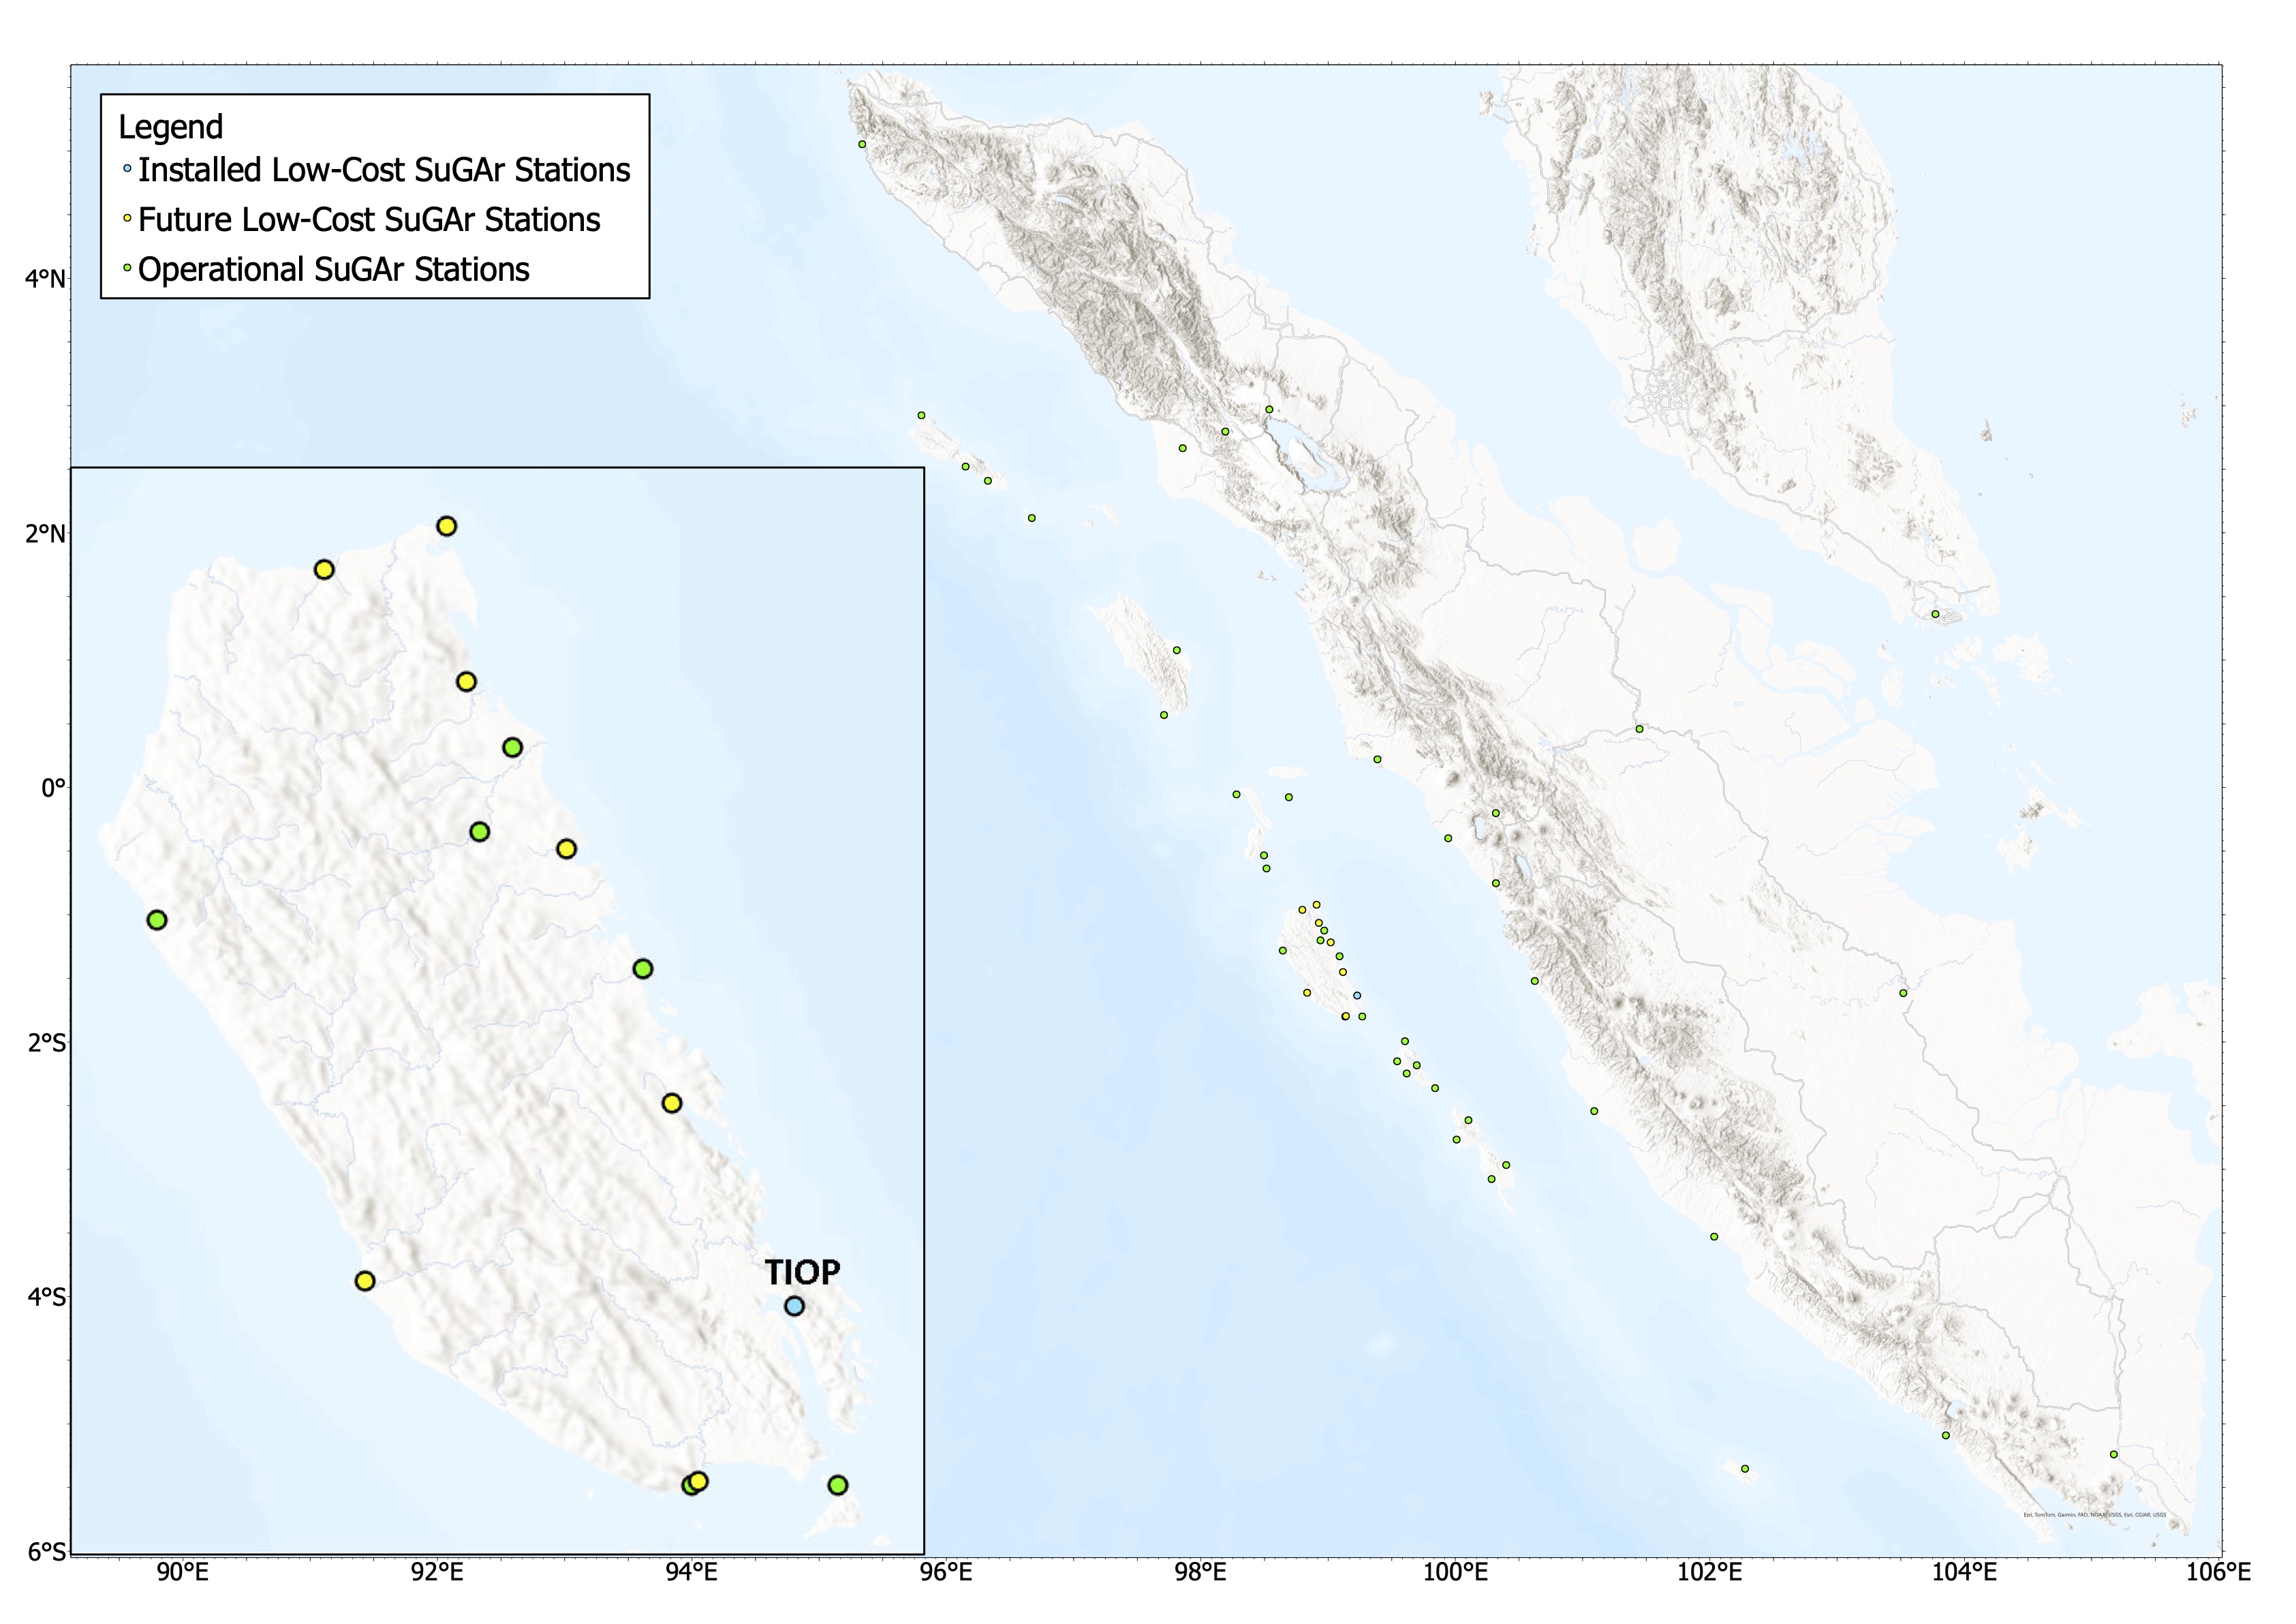Screen dimensions: 2296x1624
Task: Click the westernmost green marker in inset map
Action: click(156, 920)
